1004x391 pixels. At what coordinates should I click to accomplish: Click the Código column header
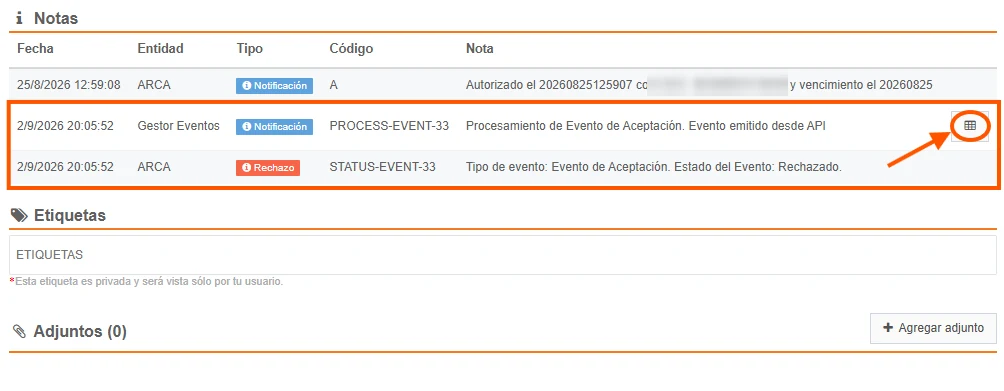point(351,49)
